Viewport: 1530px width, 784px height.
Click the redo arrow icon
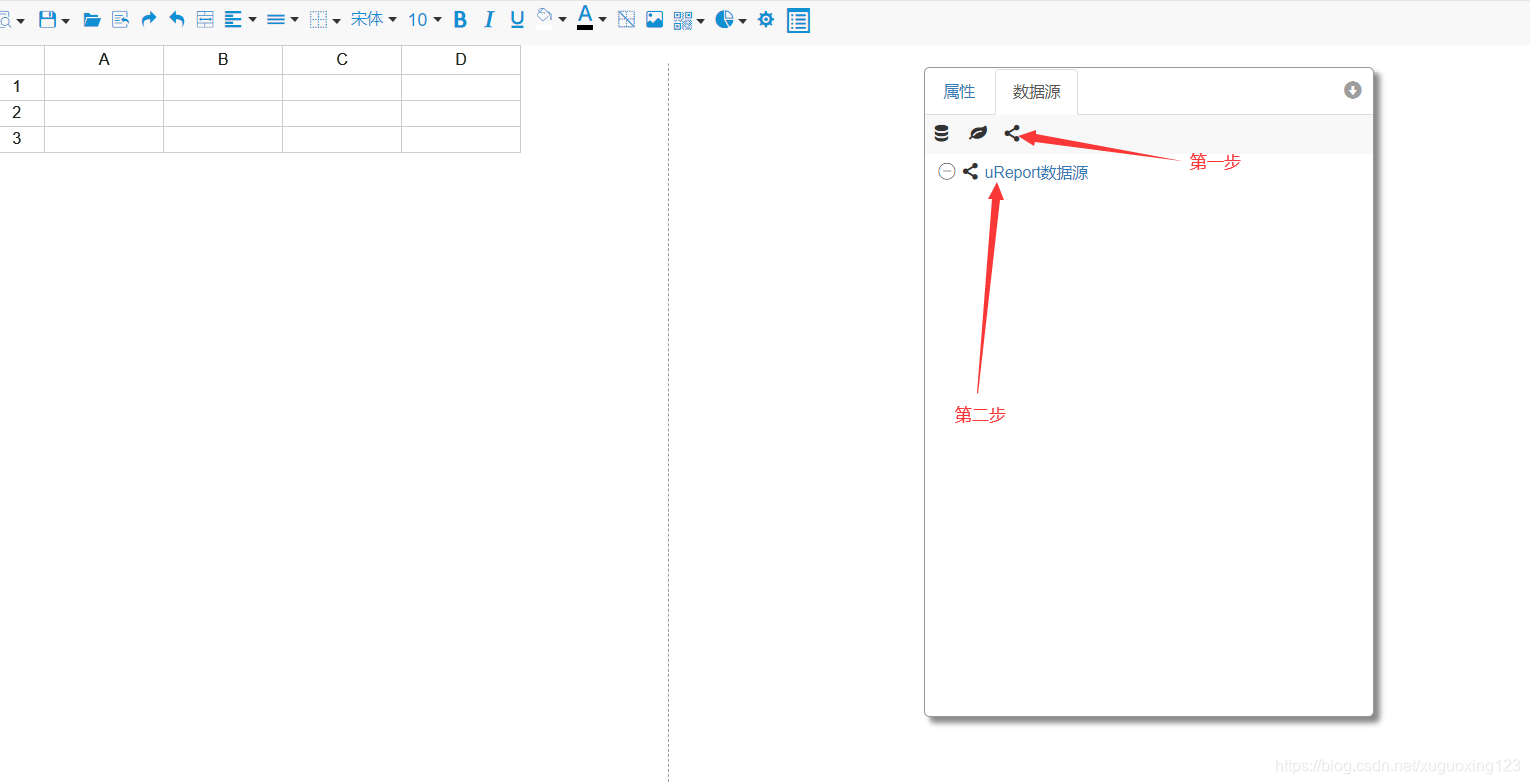pyautogui.click(x=149, y=19)
